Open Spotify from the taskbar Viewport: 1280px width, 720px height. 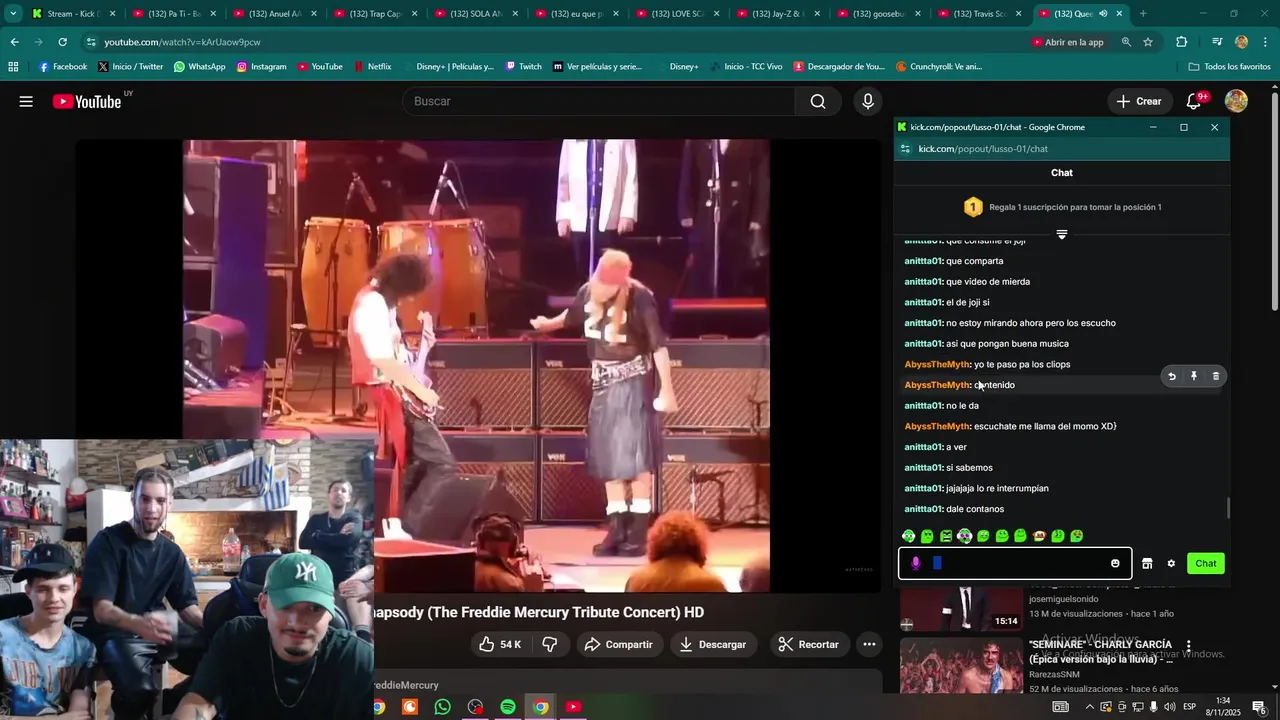point(508,707)
